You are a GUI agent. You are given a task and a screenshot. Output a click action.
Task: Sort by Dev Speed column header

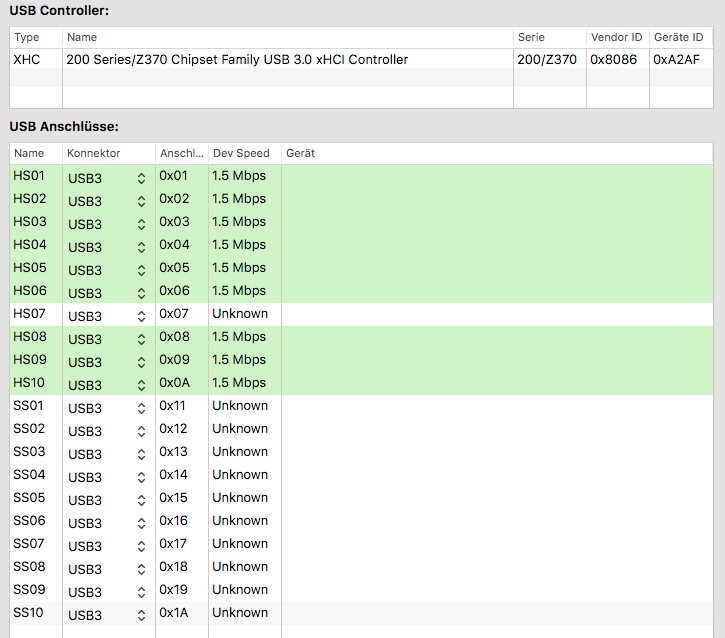click(x=245, y=153)
